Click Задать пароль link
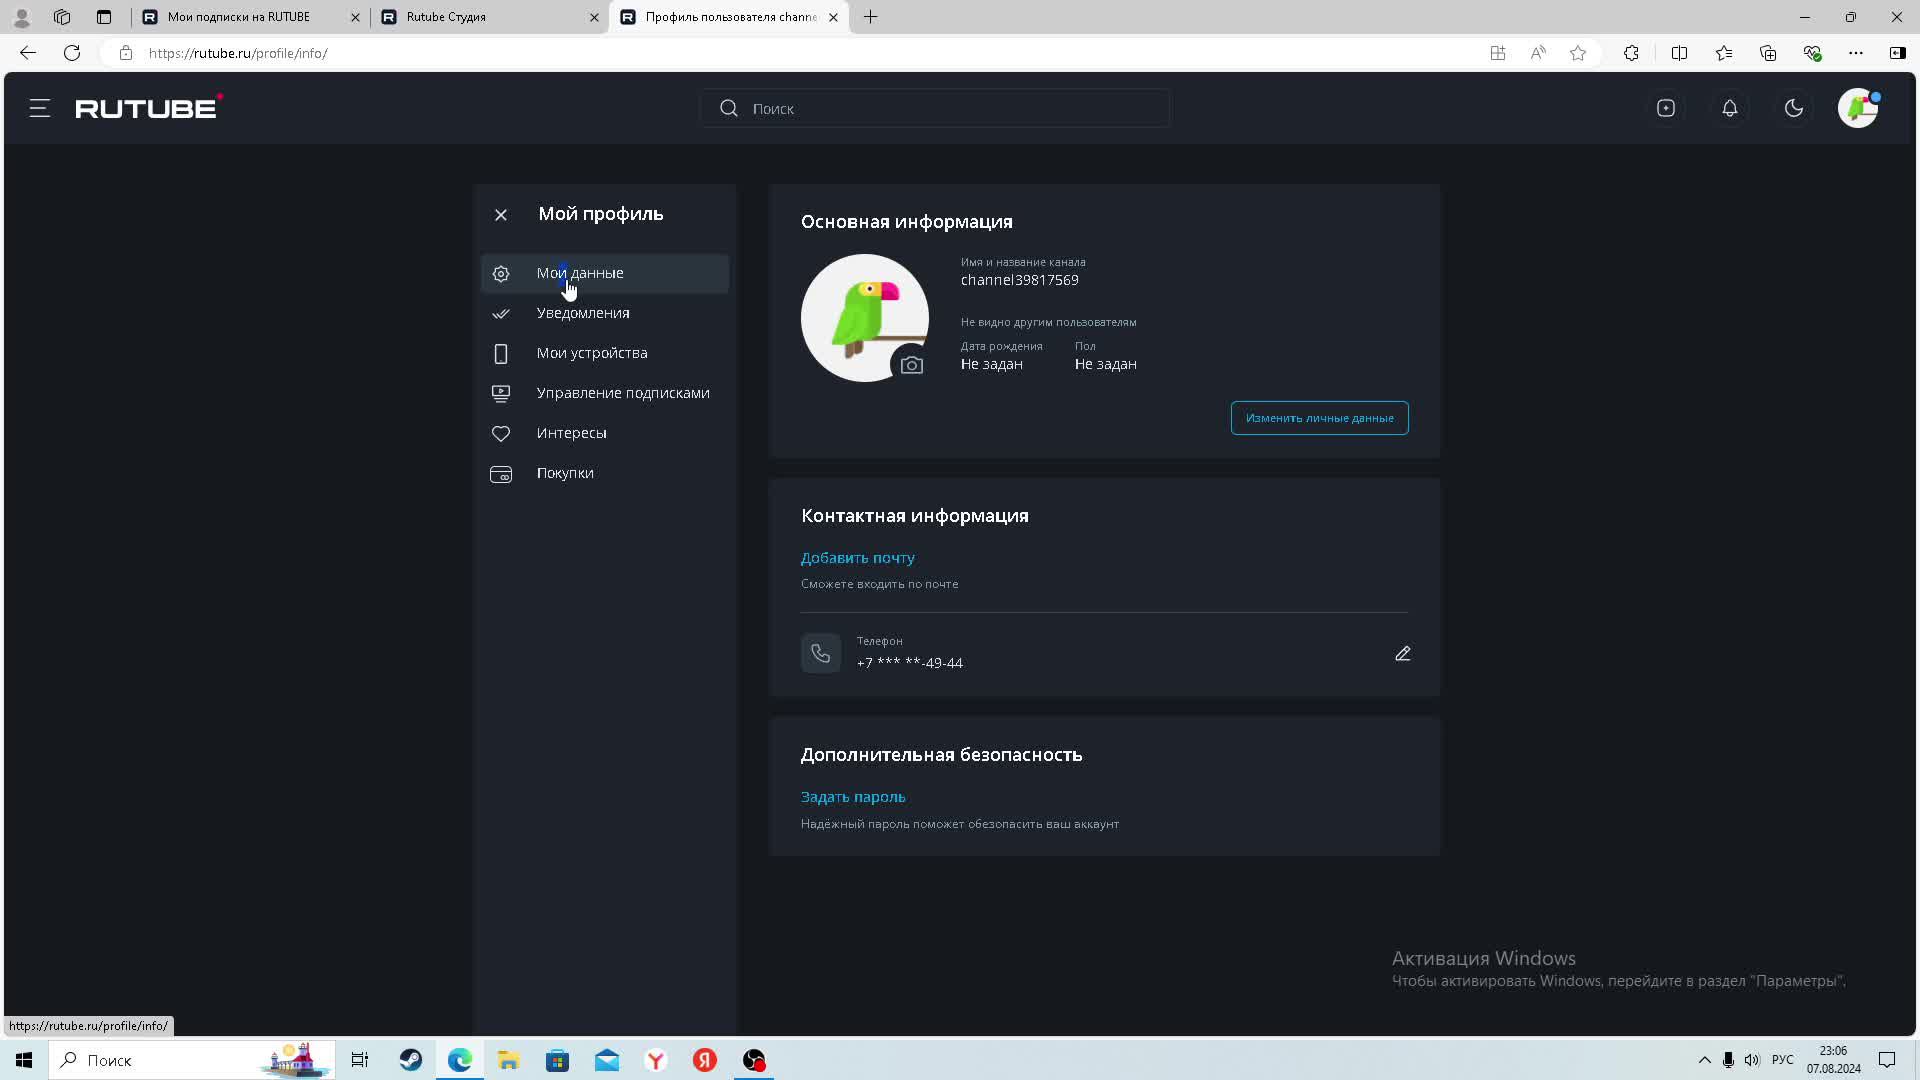1920x1080 pixels. [852, 797]
